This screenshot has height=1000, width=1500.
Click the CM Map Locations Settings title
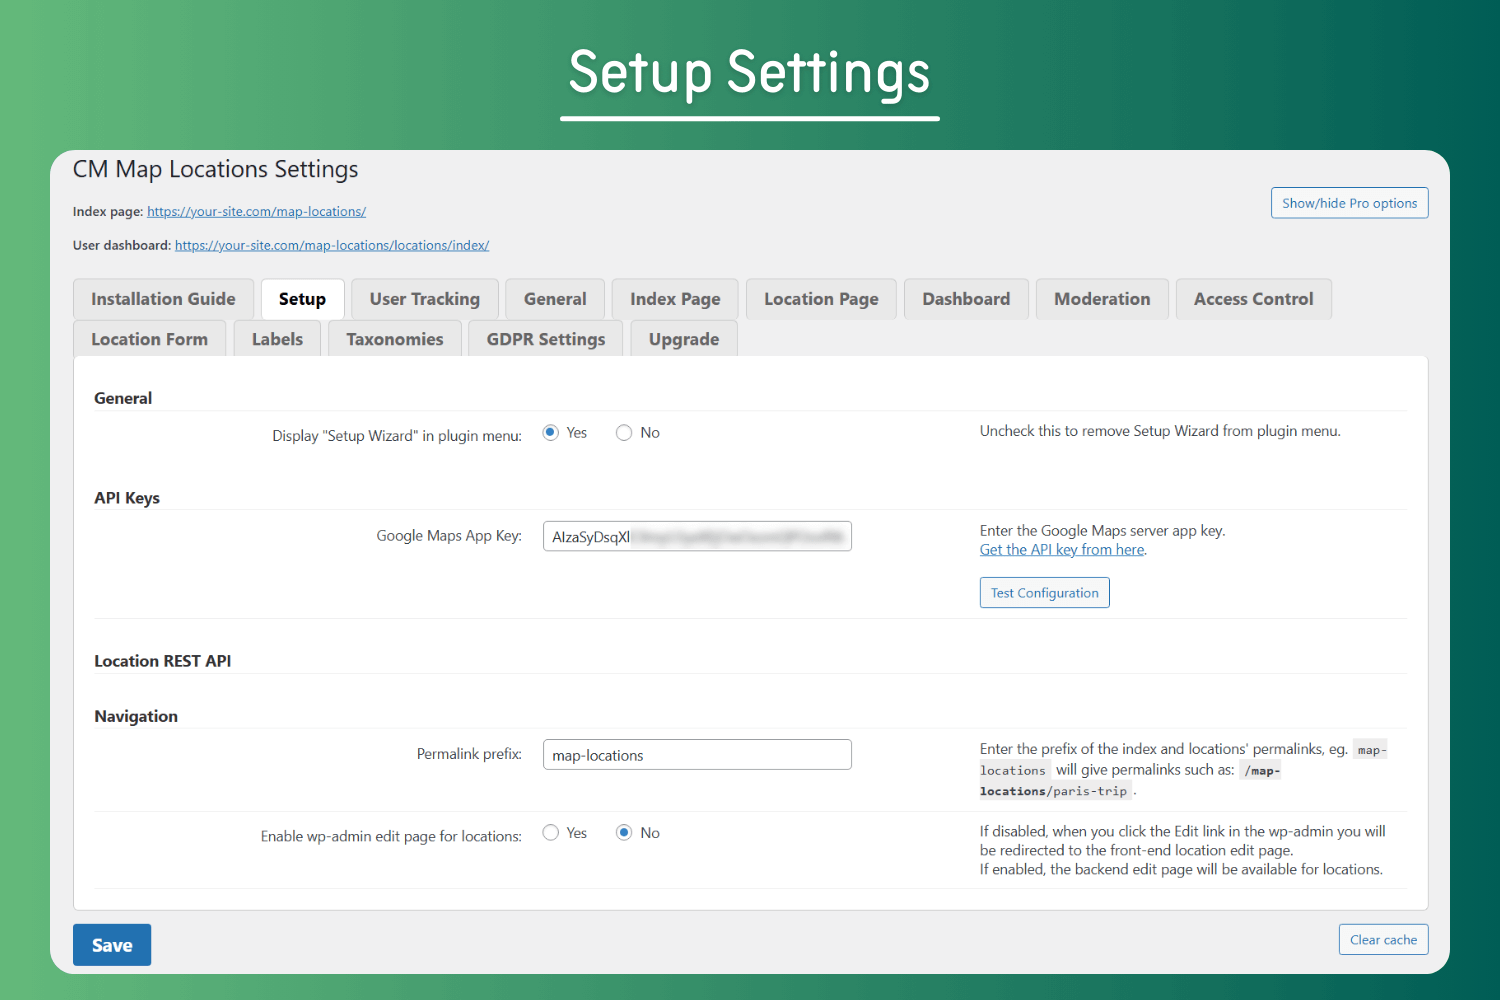click(216, 170)
